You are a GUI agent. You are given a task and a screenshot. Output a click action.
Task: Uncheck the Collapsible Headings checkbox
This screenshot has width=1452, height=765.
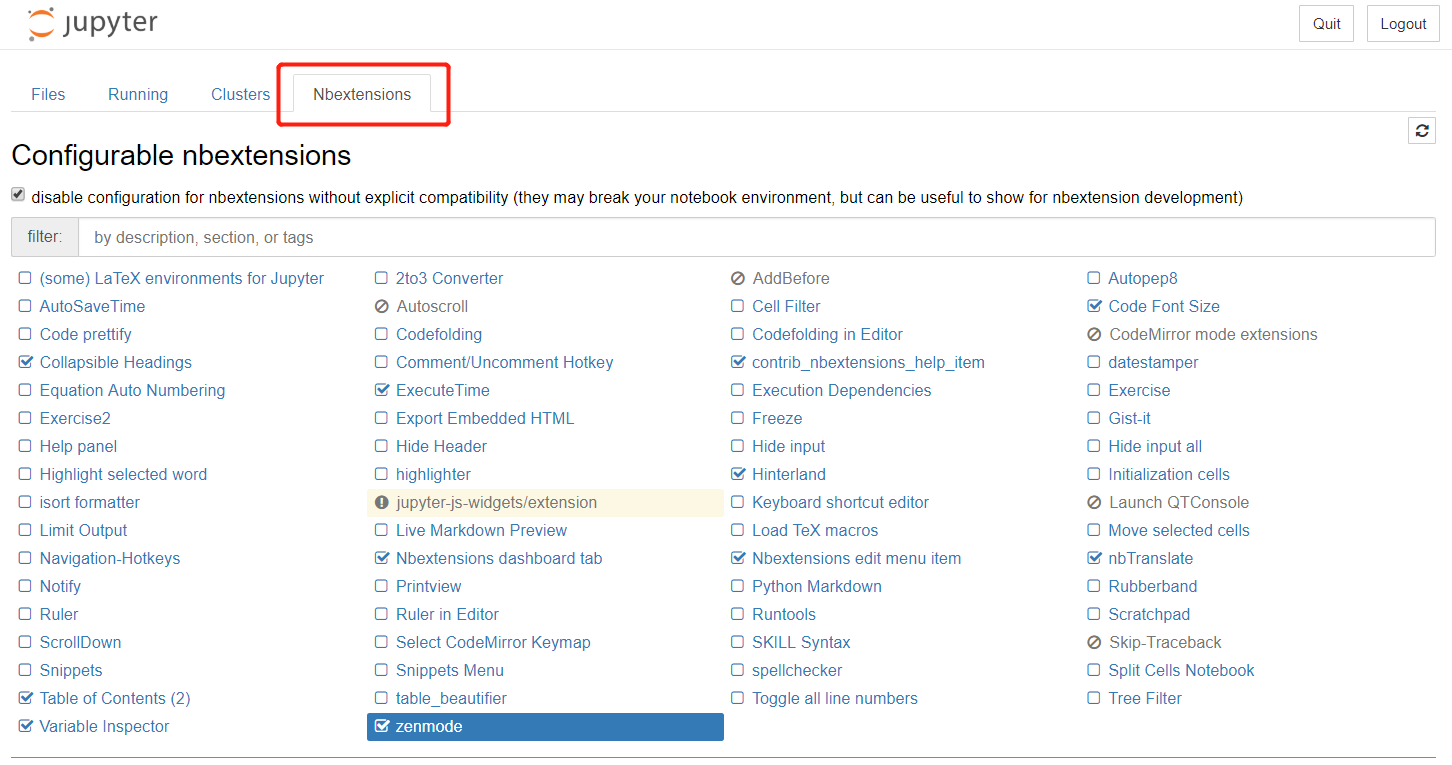[25, 362]
